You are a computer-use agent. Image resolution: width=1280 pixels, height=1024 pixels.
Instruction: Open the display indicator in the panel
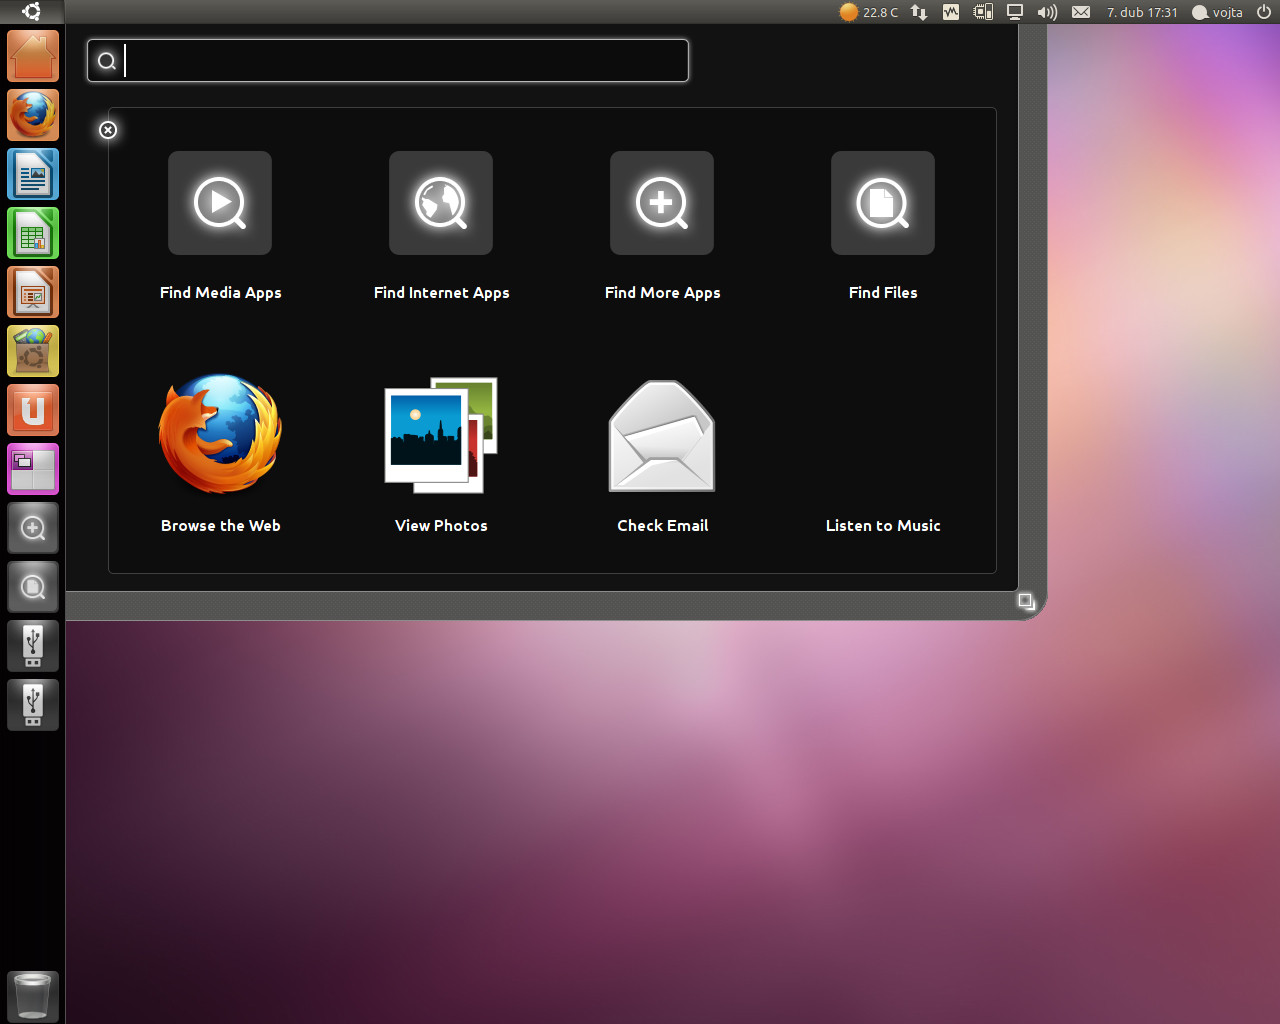[x=1015, y=12]
